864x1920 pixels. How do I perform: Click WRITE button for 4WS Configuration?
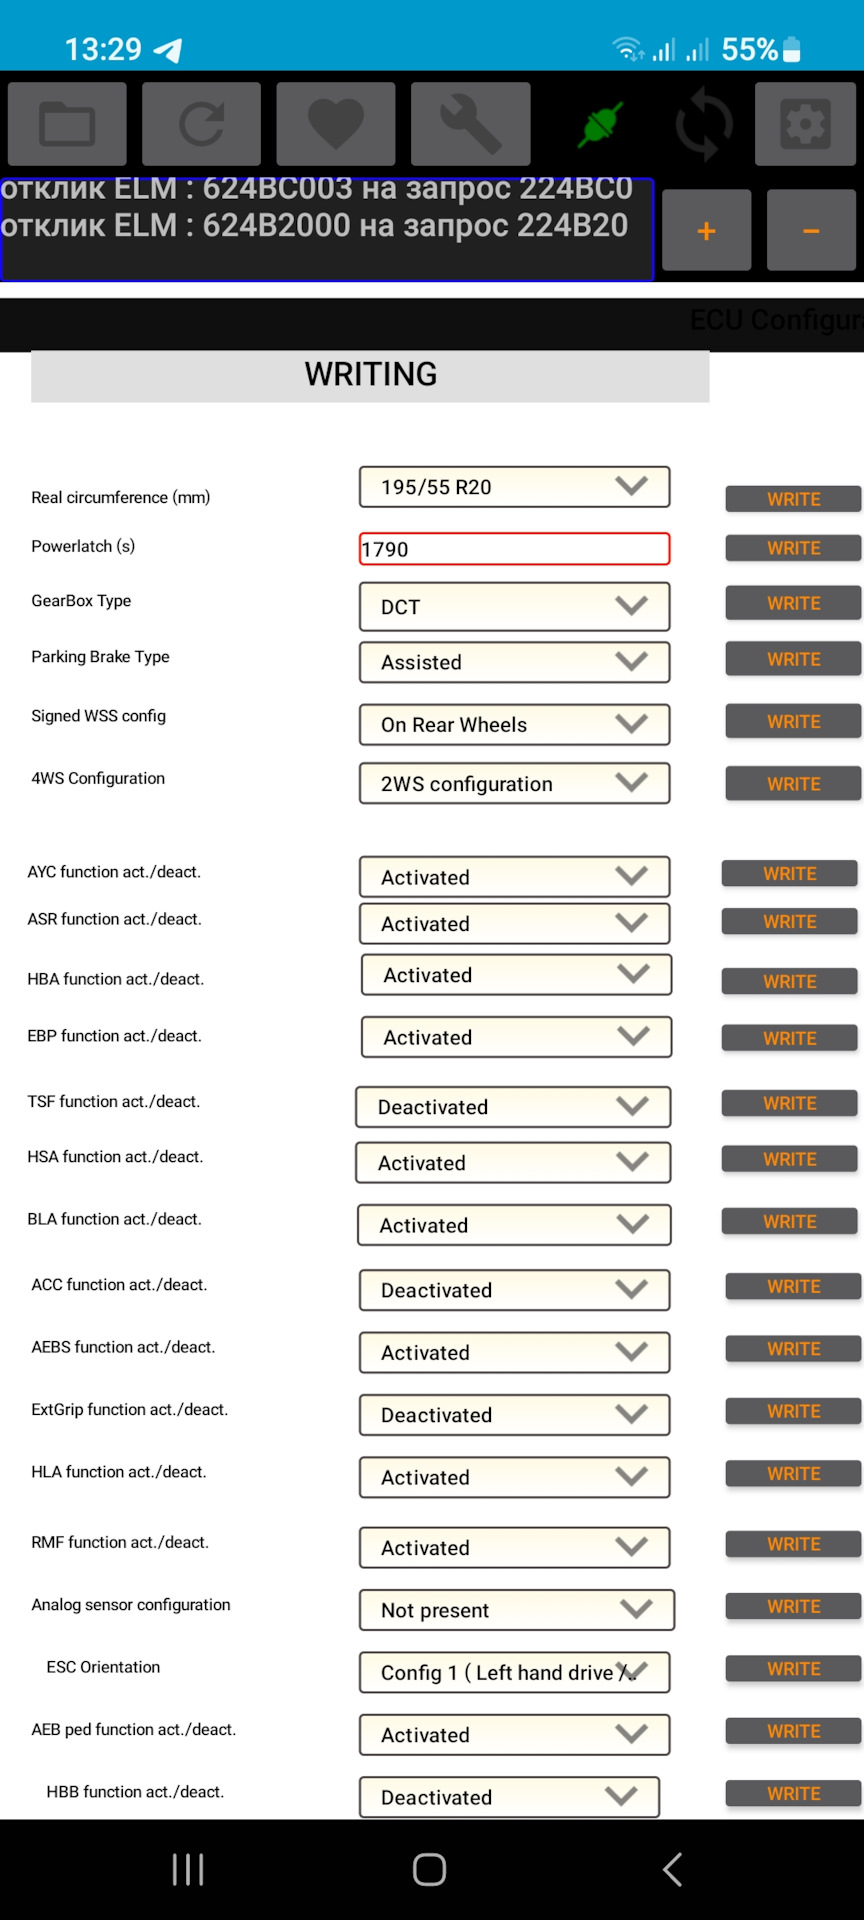click(793, 784)
